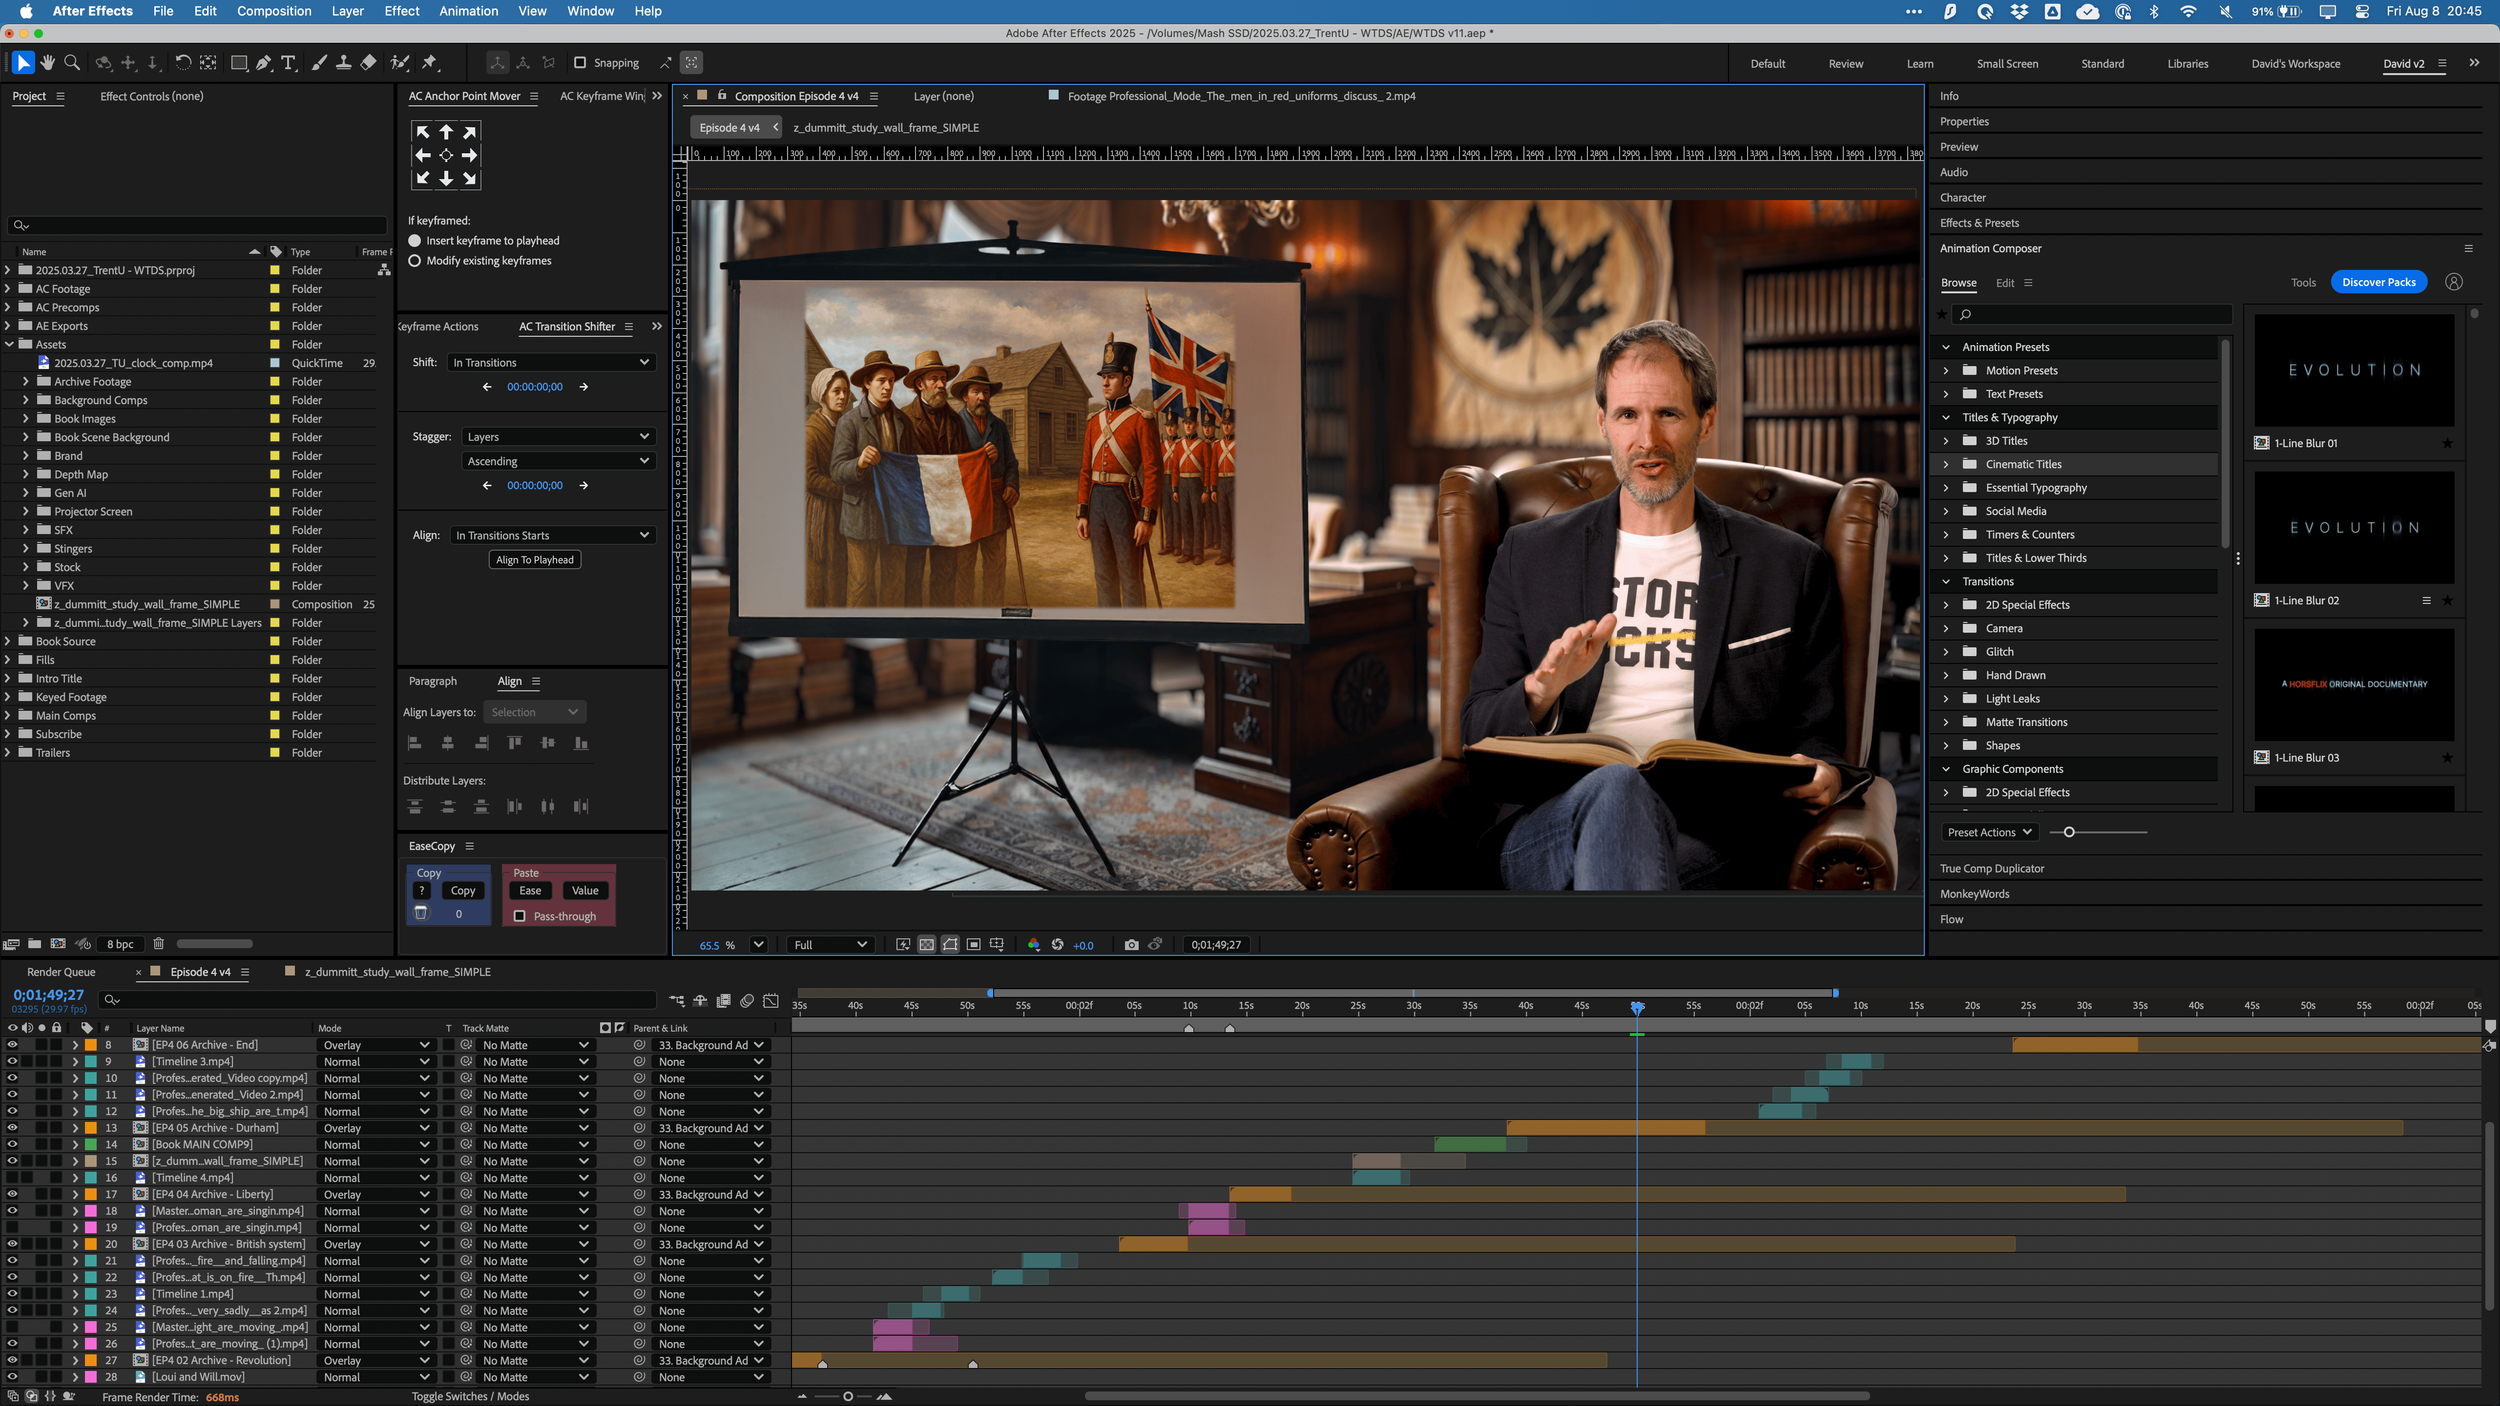Select the Horizontal Type tool
2500x1406 pixels.
point(289,62)
